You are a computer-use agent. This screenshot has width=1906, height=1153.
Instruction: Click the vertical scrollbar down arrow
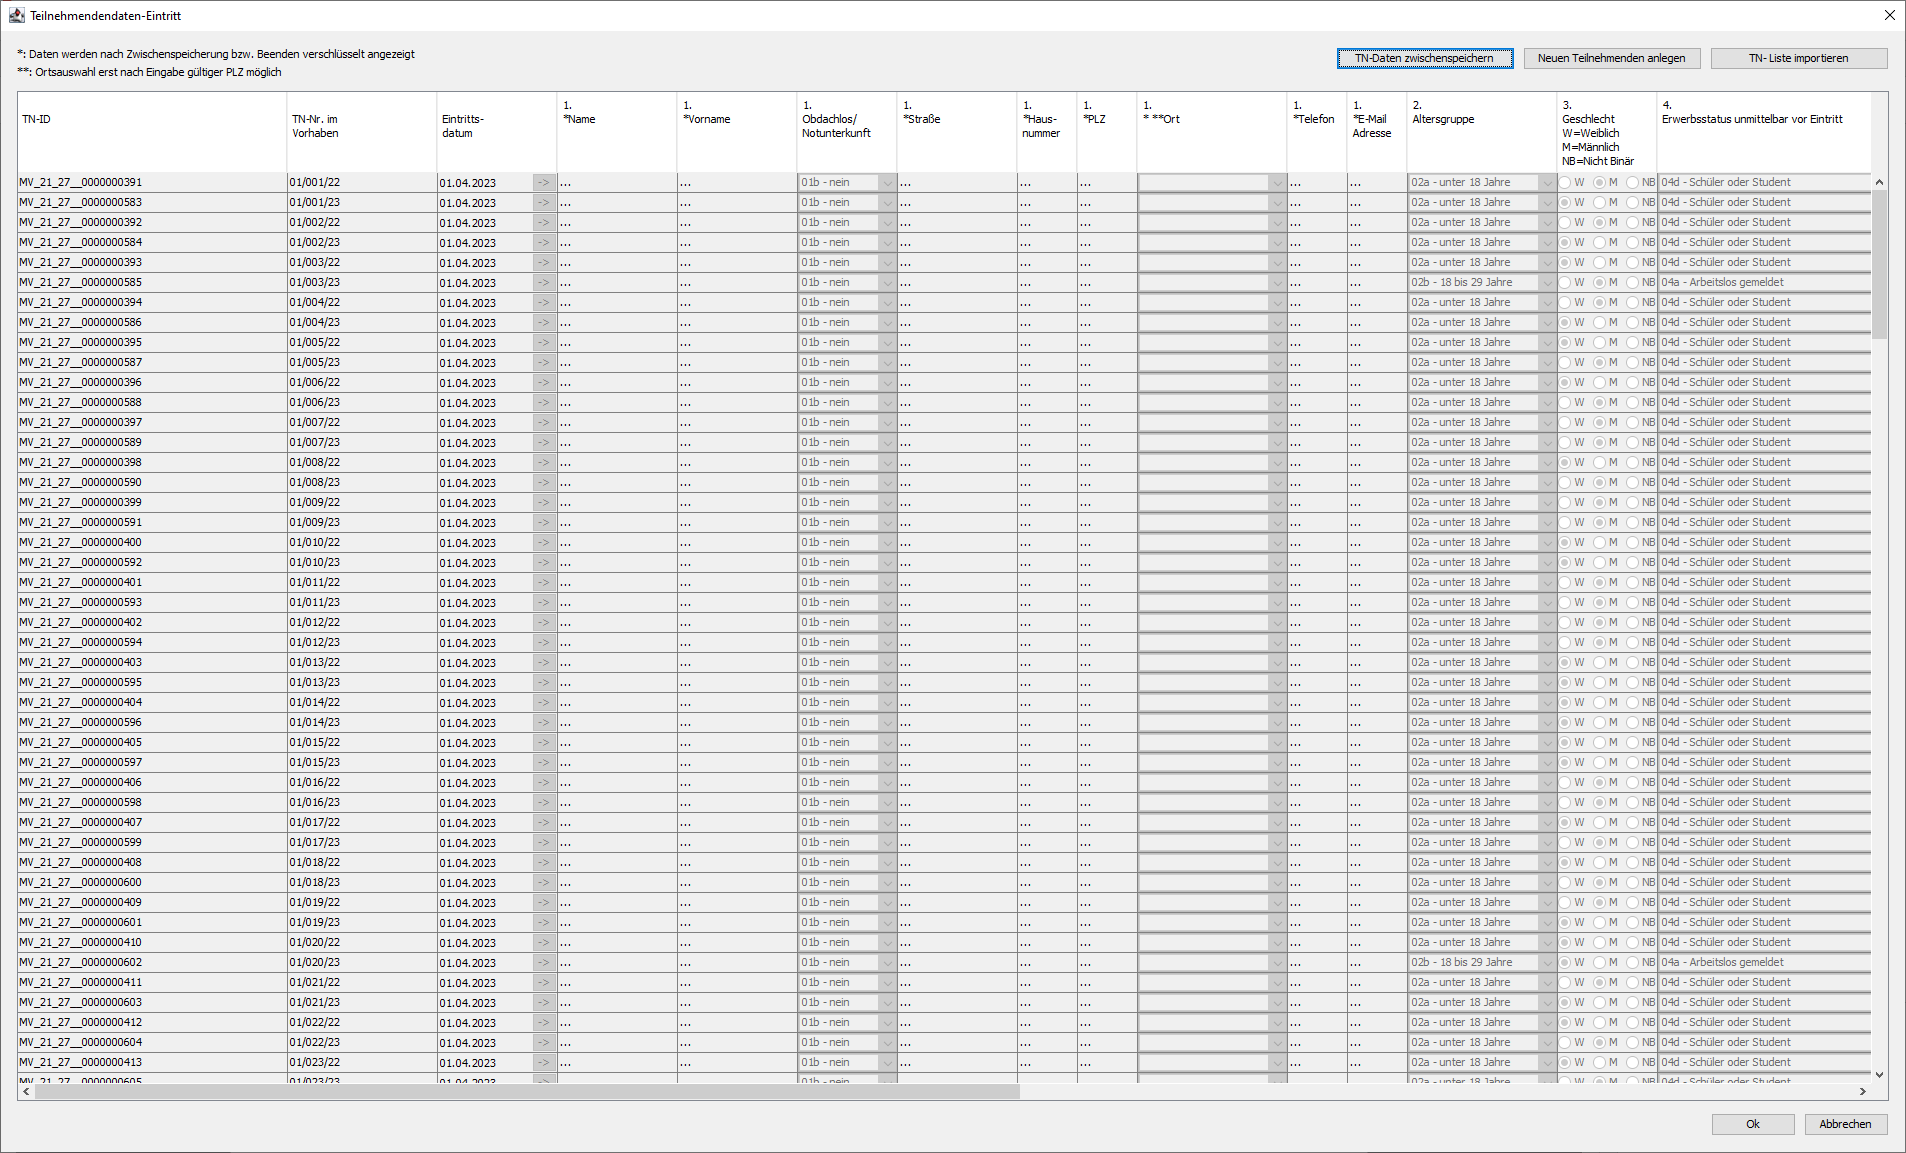(1879, 1075)
